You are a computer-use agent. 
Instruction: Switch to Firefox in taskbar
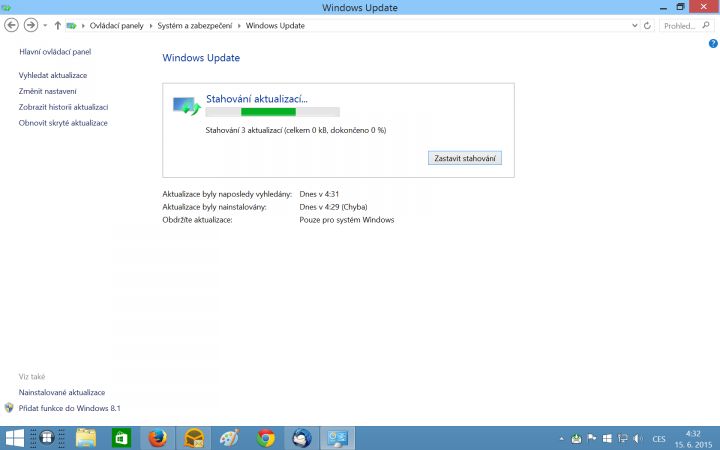coord(158,438)
